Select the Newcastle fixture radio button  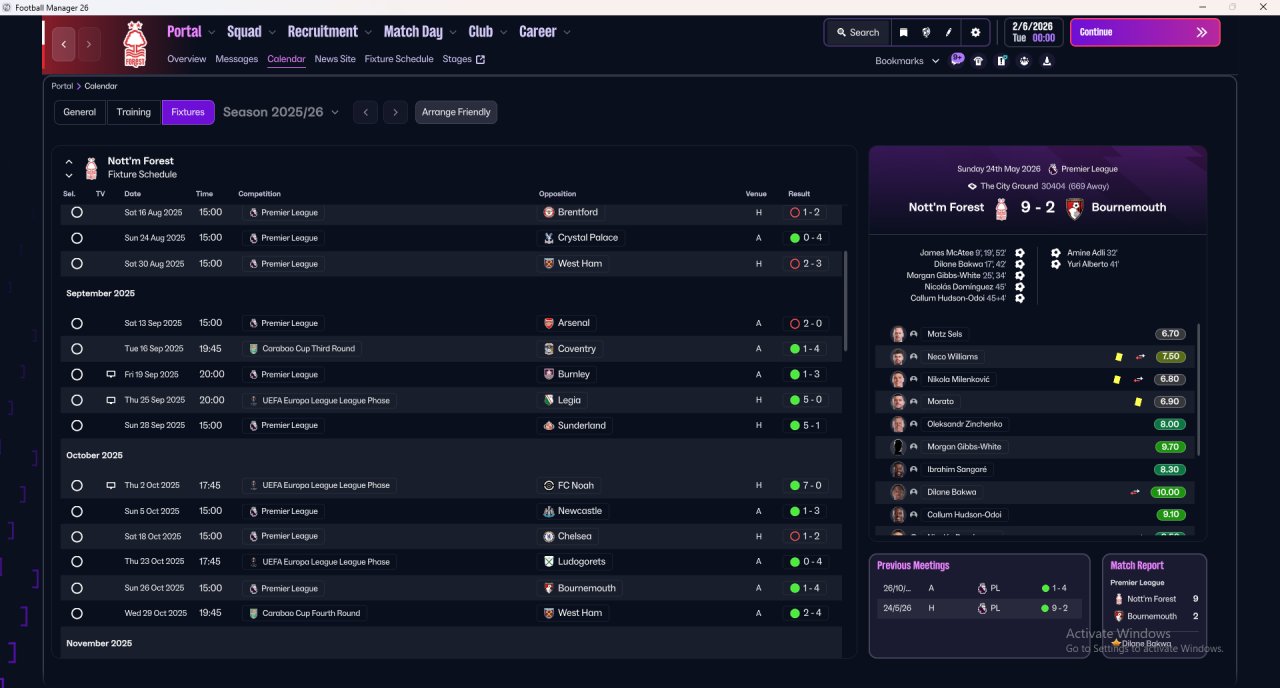pyautogui.click(x=77, y=511)
